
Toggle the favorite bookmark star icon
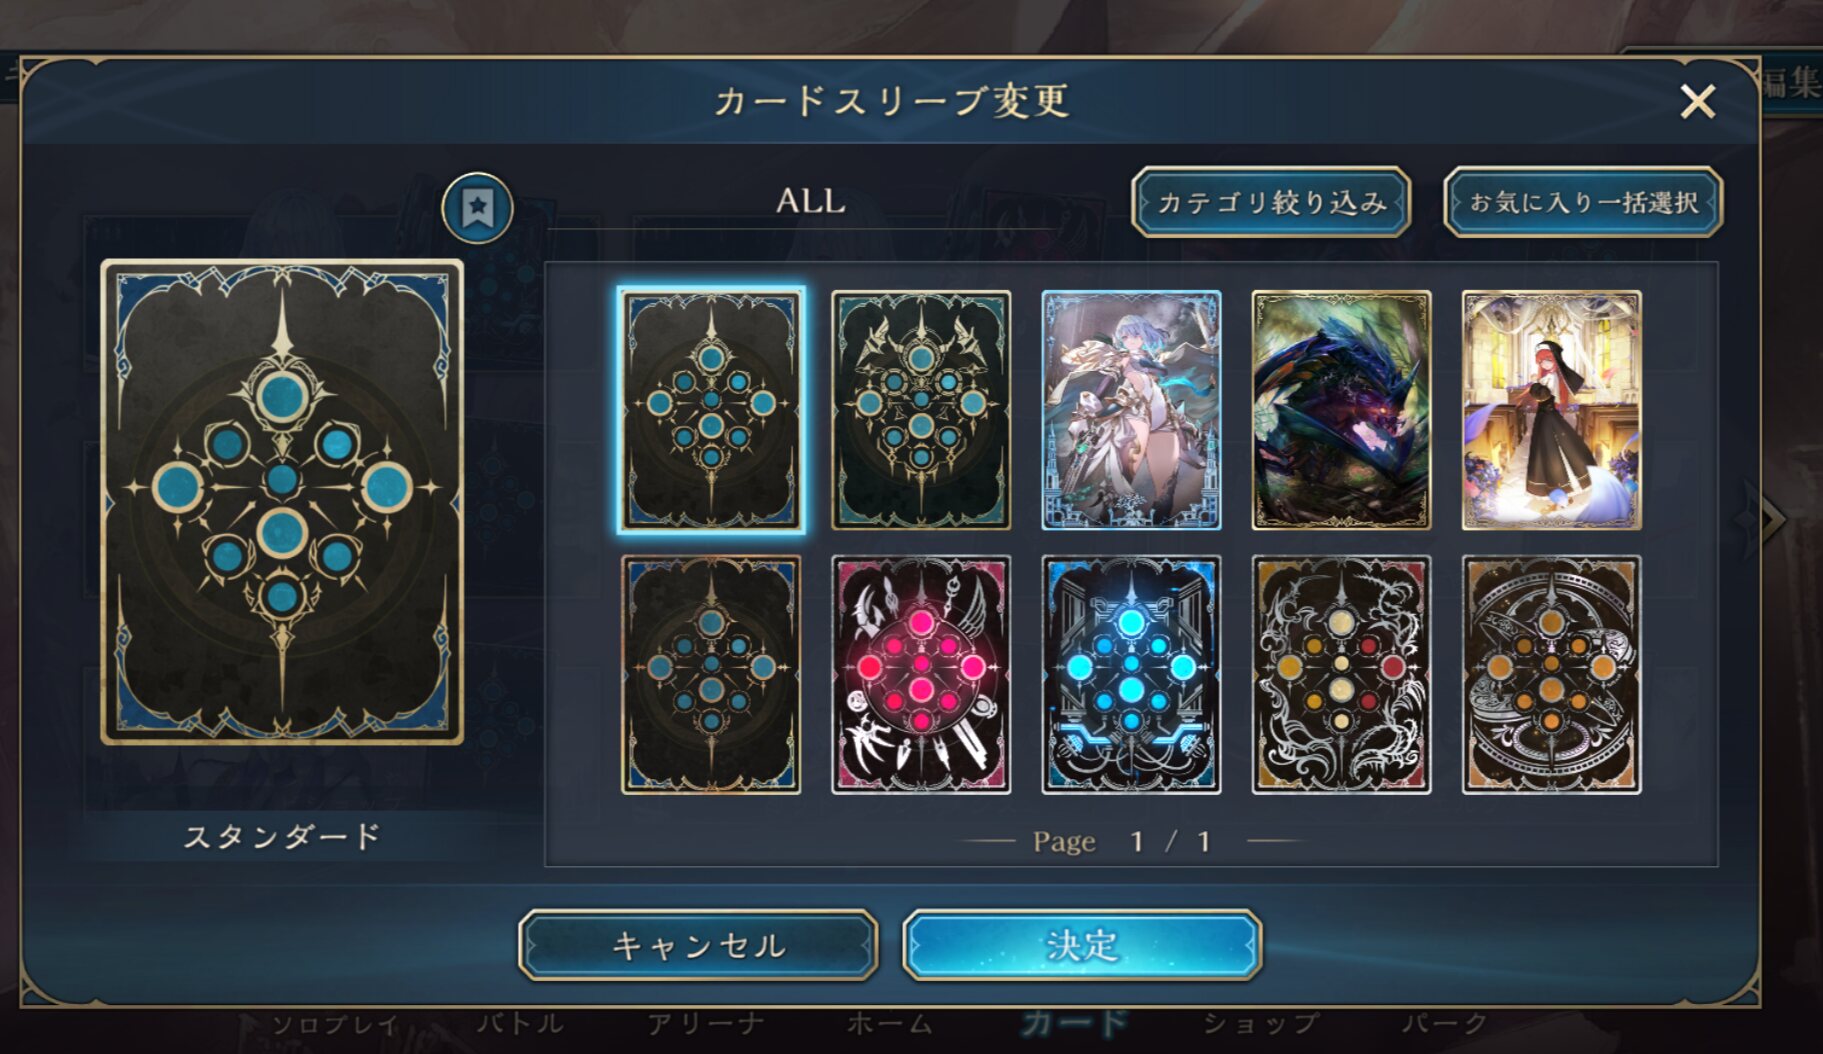[x=478, y=208]
